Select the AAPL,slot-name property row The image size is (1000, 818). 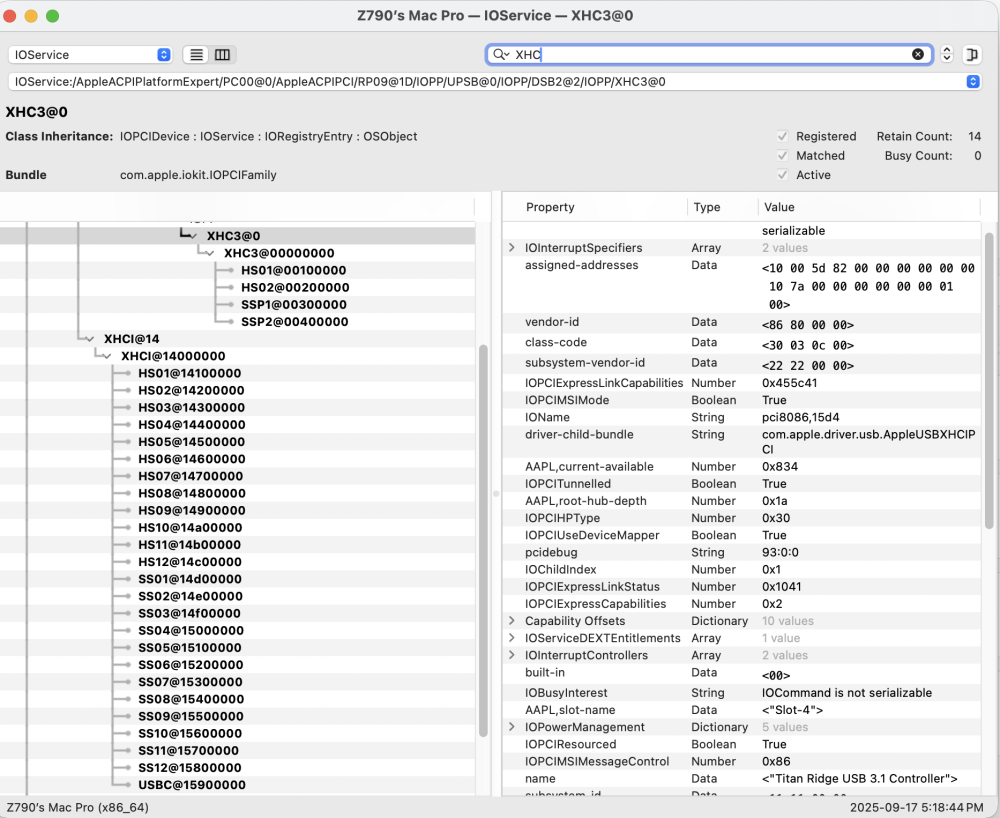[742, 710]
